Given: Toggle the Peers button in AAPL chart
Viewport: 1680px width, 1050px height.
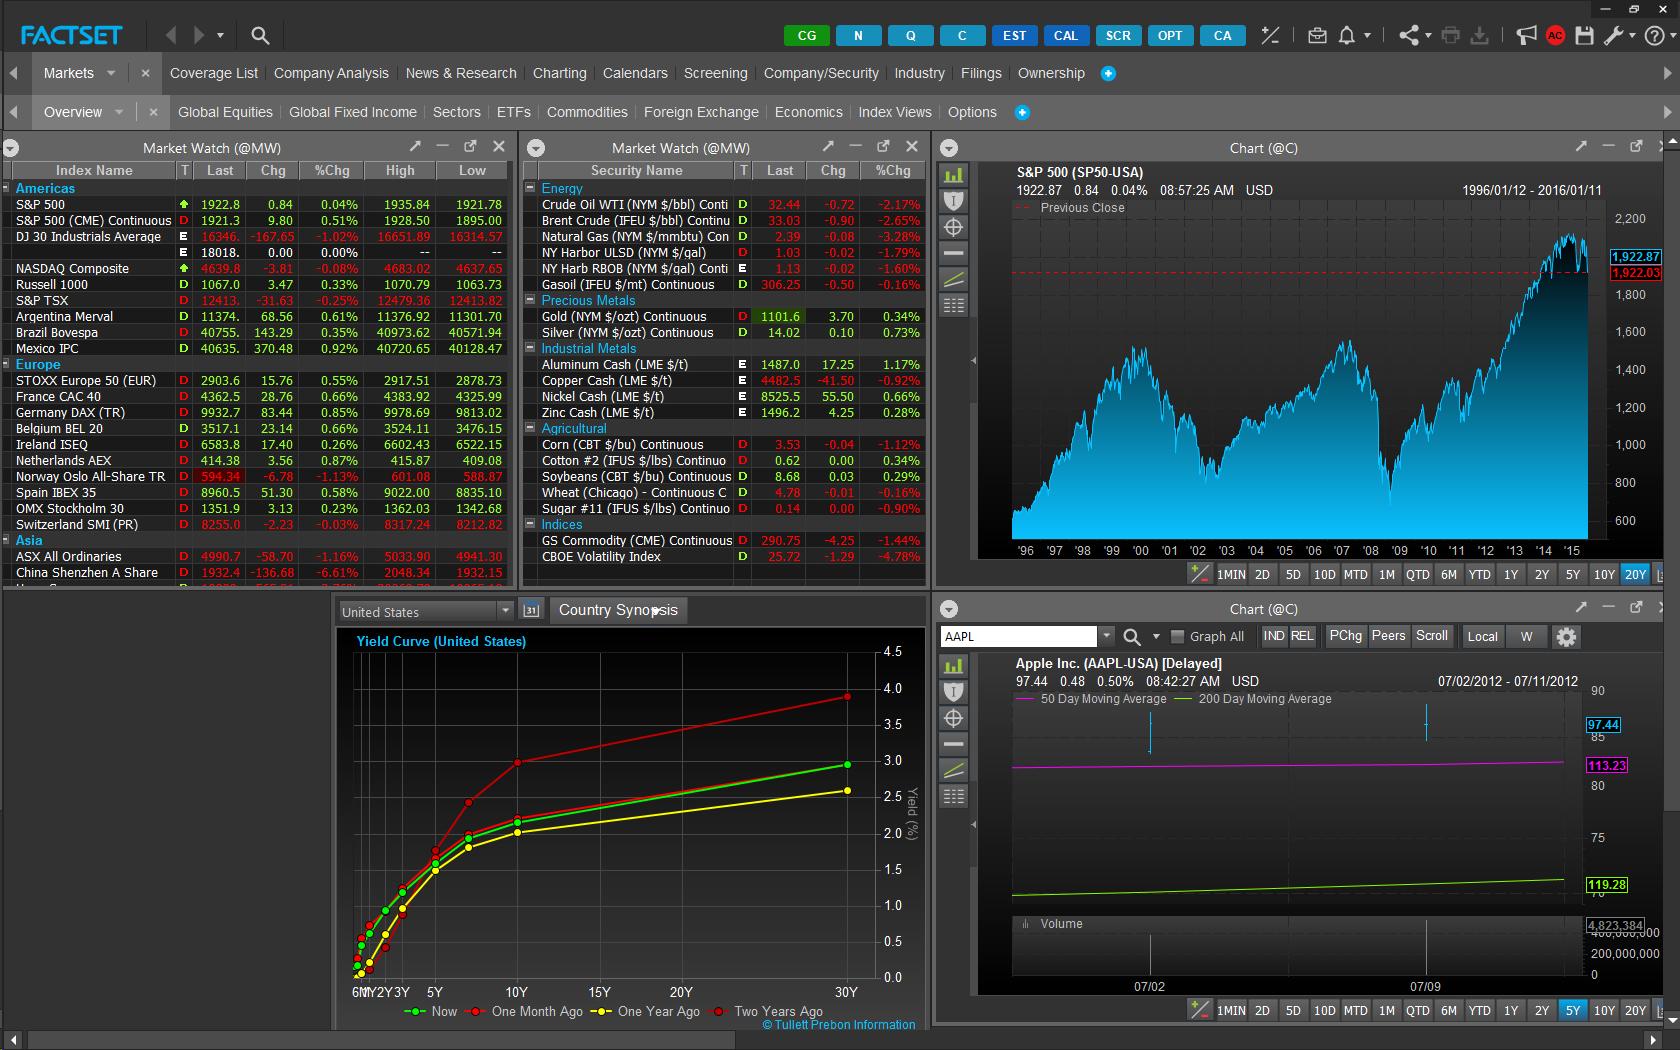Looking at the screenshot, I should 1388,636.
